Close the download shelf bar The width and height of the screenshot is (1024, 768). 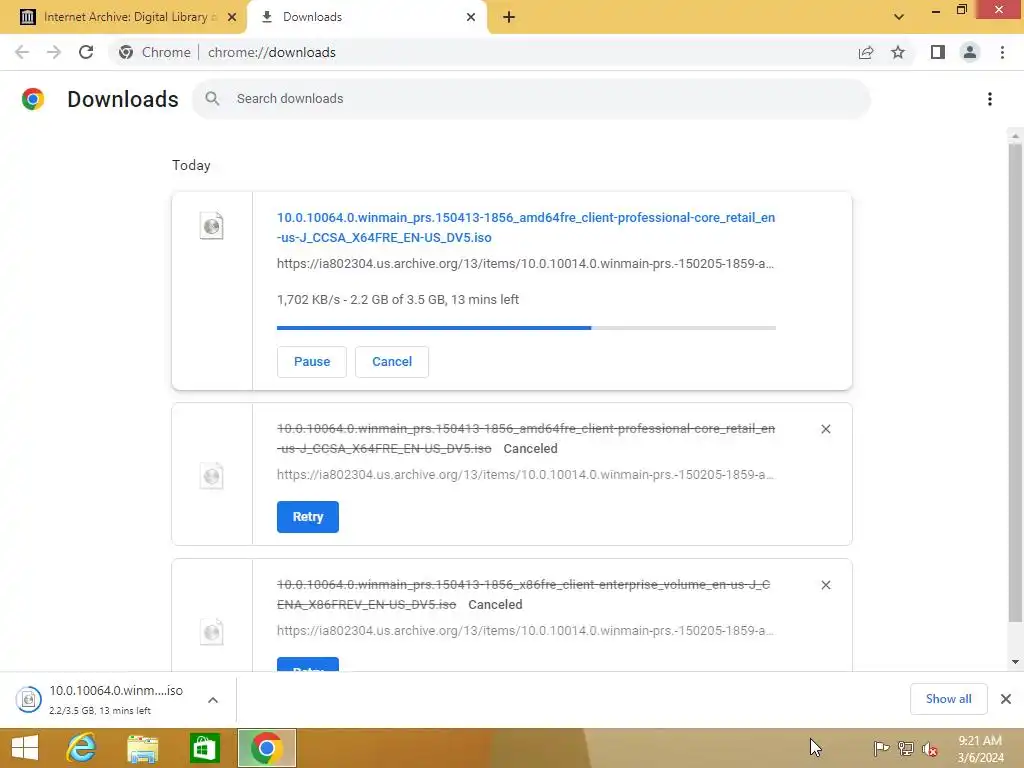point(1006,699)
